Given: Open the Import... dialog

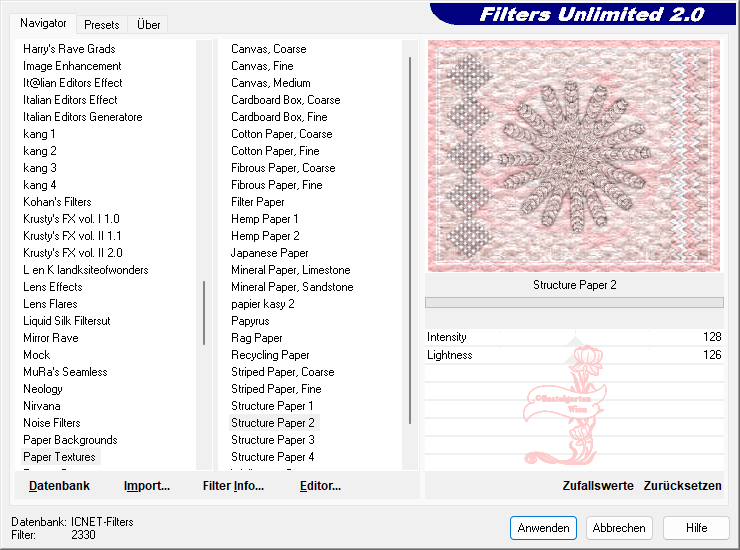Looking at the screenshot, I should coord(147,486).
